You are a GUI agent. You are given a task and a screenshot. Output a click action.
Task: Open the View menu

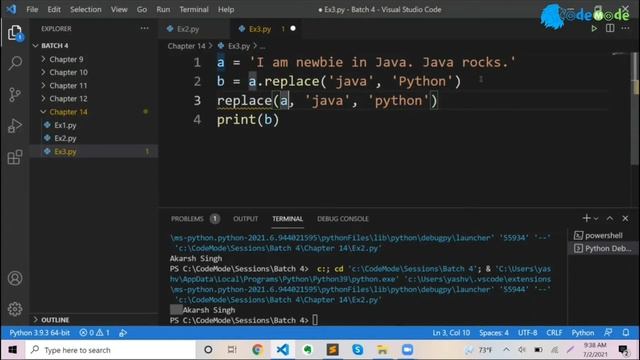pos(119,9)
